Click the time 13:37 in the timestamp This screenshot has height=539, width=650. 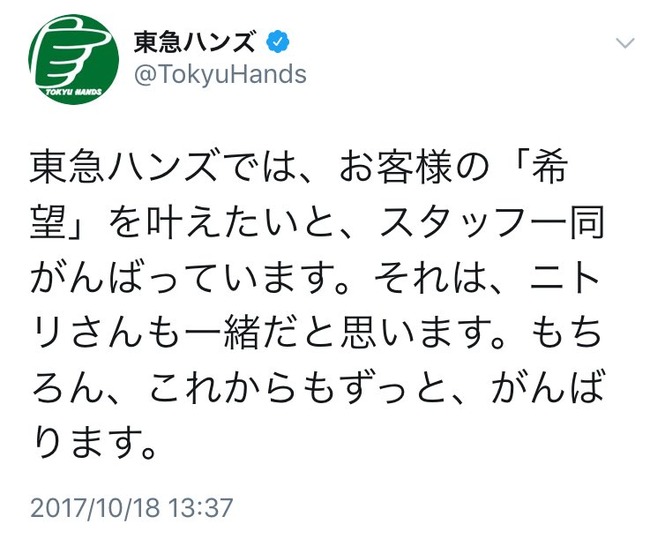[201, 507]
